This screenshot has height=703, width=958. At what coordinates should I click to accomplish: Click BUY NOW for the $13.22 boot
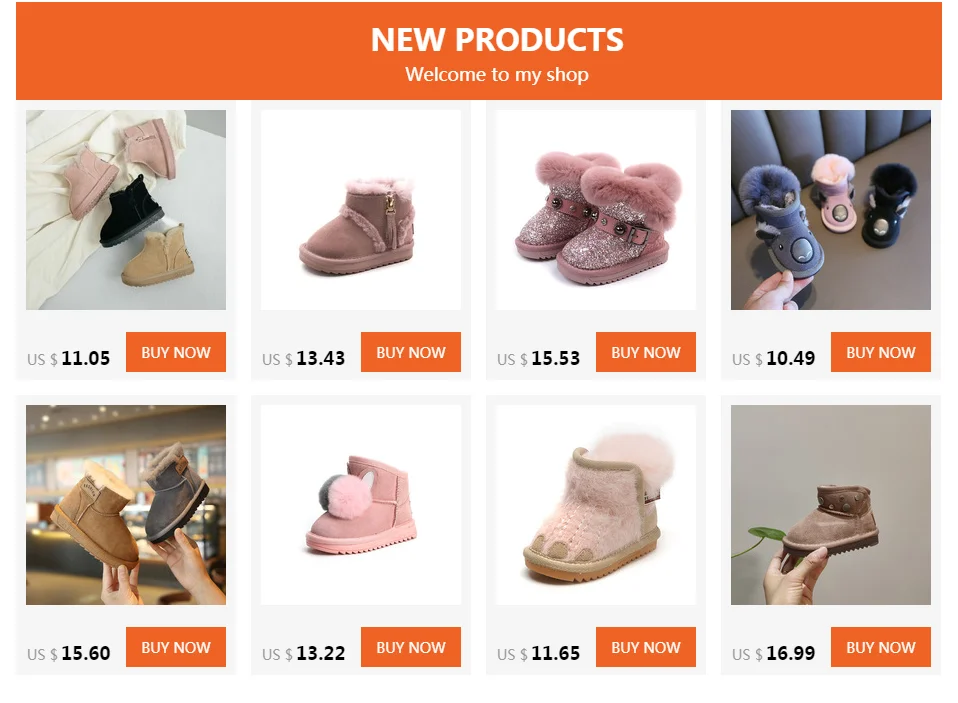411,647
